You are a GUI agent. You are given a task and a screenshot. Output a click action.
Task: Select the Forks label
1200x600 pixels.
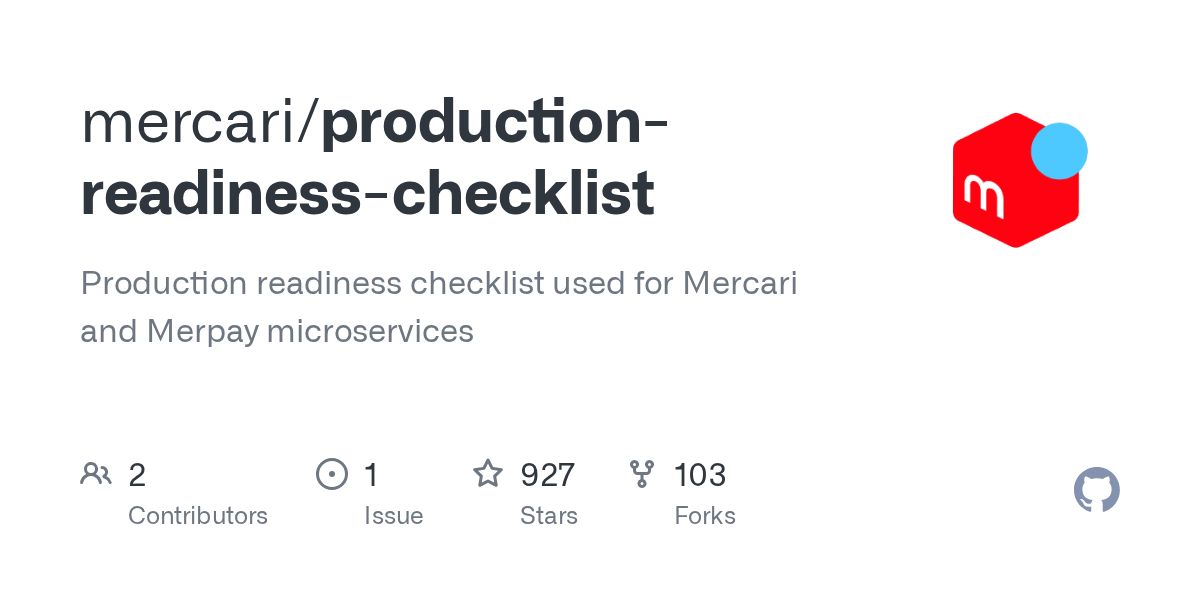pyautogui.click(x=705, y=516)
